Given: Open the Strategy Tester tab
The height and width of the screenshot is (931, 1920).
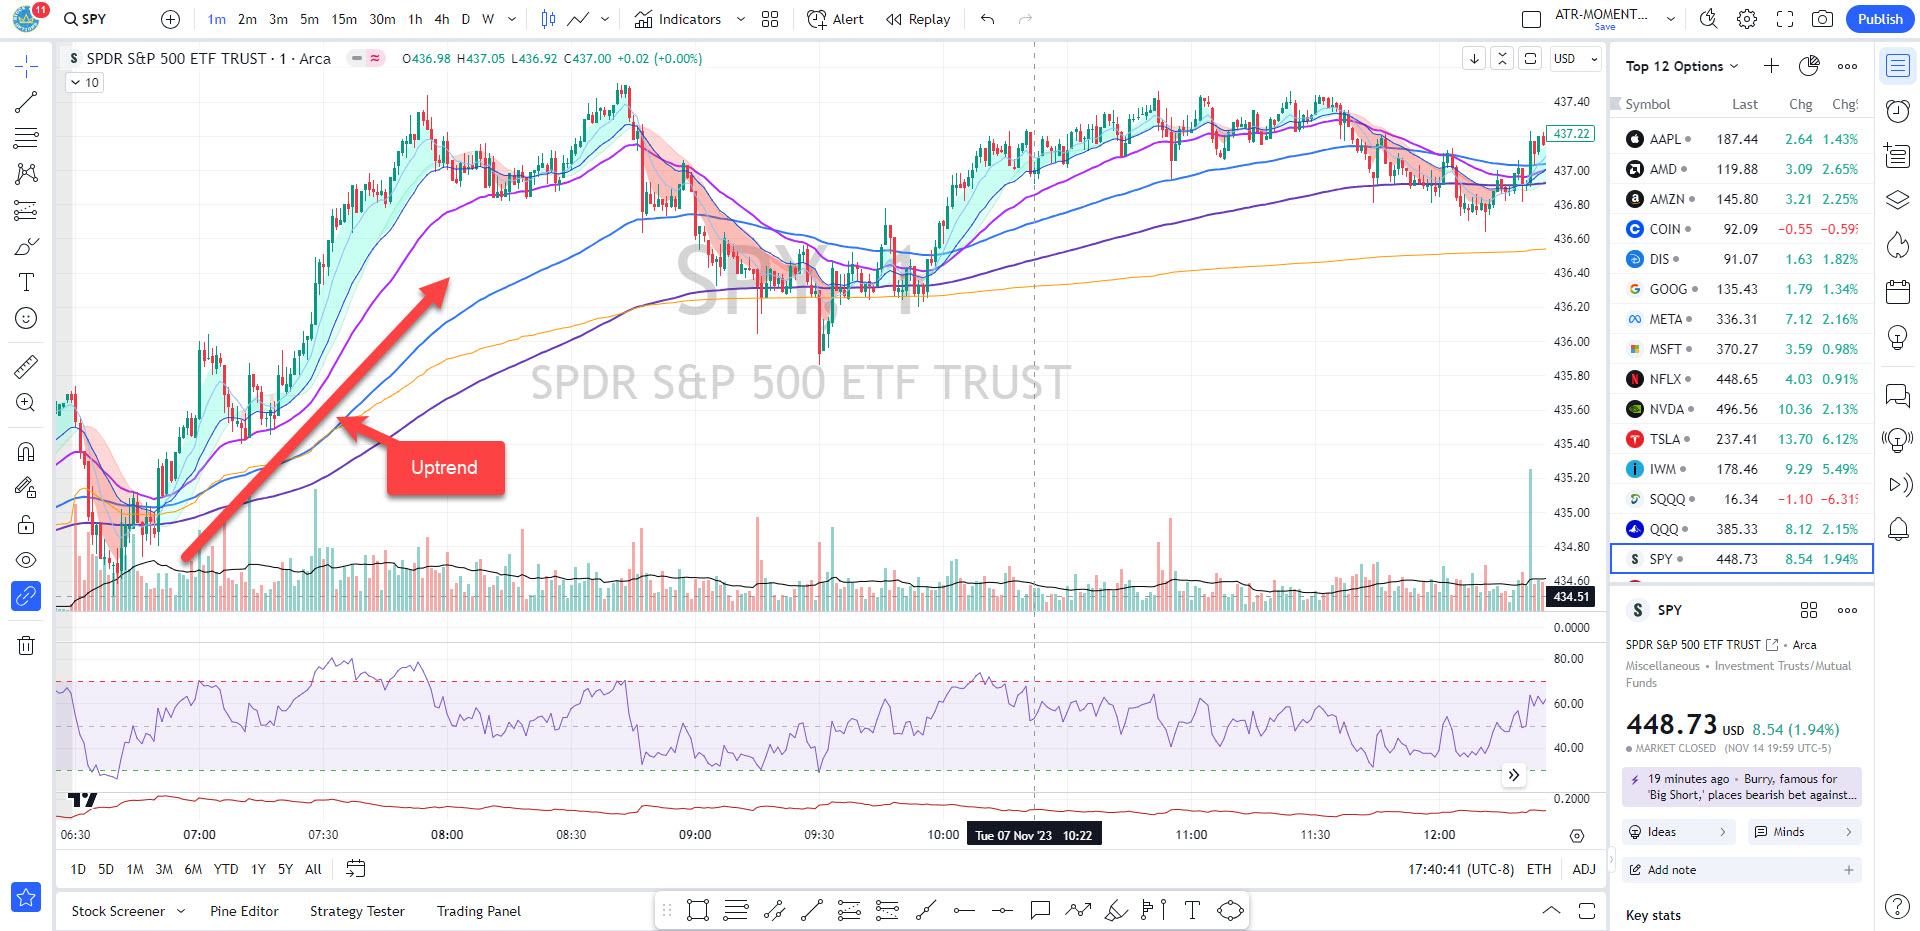Looking at the screenshot, I should (x=357, y=911).
